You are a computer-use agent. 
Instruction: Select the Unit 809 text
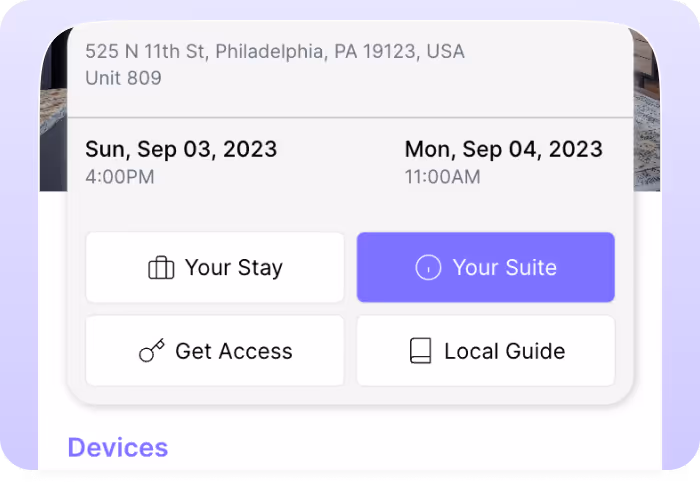pos(123,77)
